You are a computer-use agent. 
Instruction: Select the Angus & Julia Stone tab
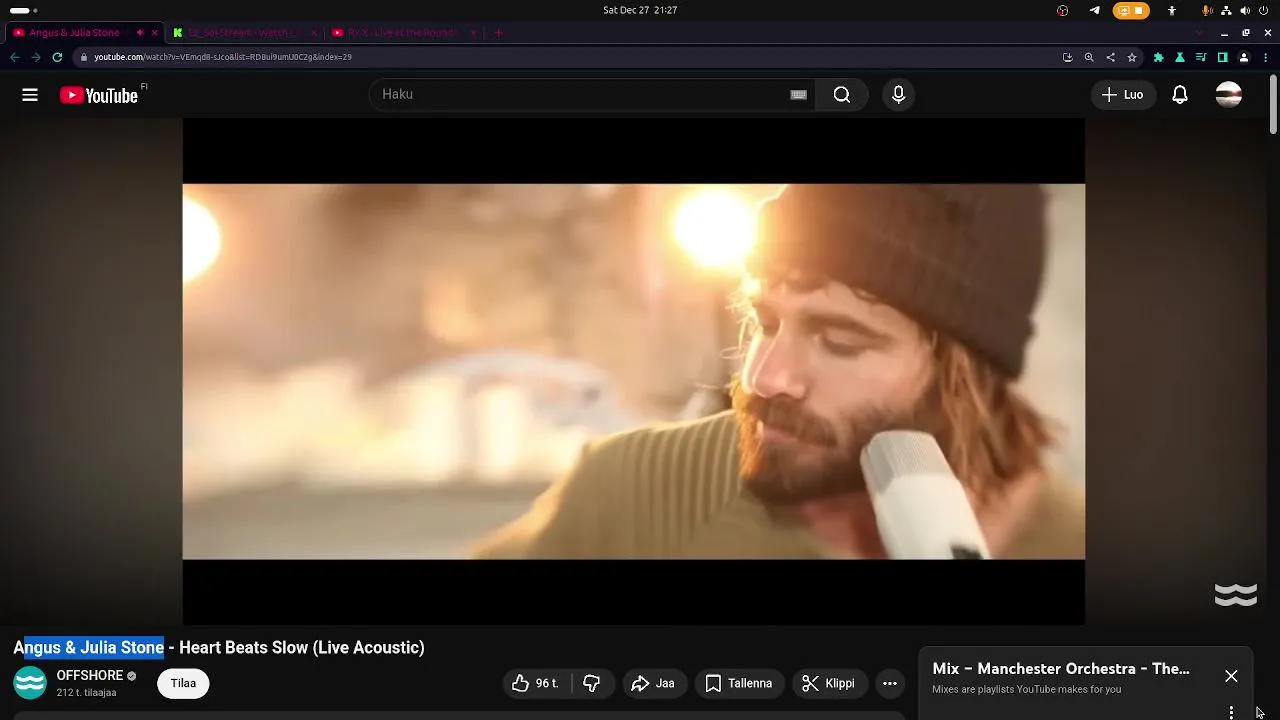click(x=74, y=33)
